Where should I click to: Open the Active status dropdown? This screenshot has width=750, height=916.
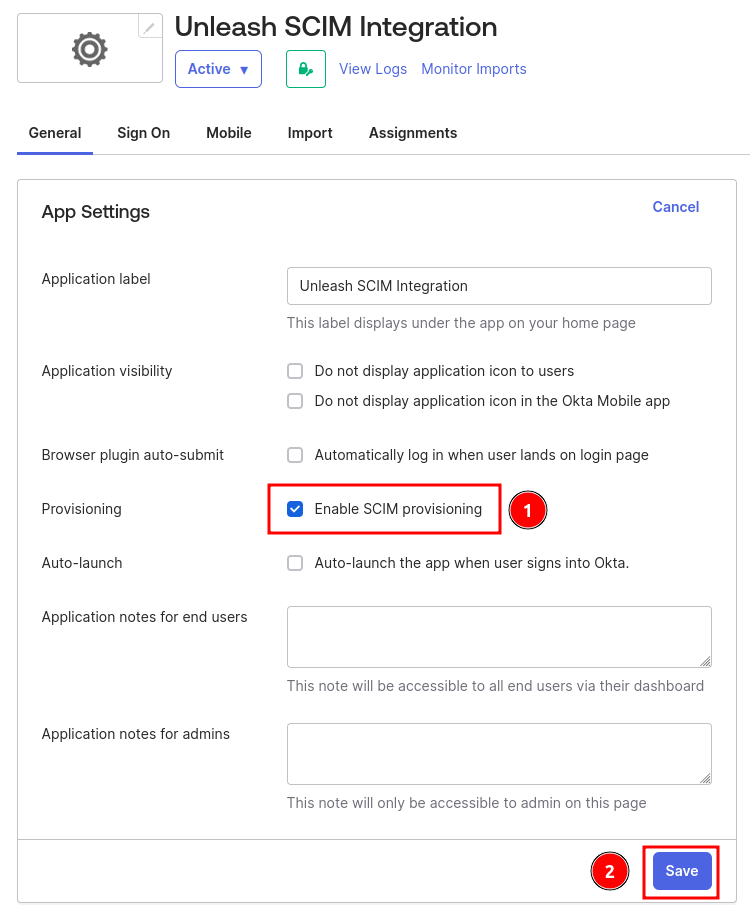click(x=218, y=69)
